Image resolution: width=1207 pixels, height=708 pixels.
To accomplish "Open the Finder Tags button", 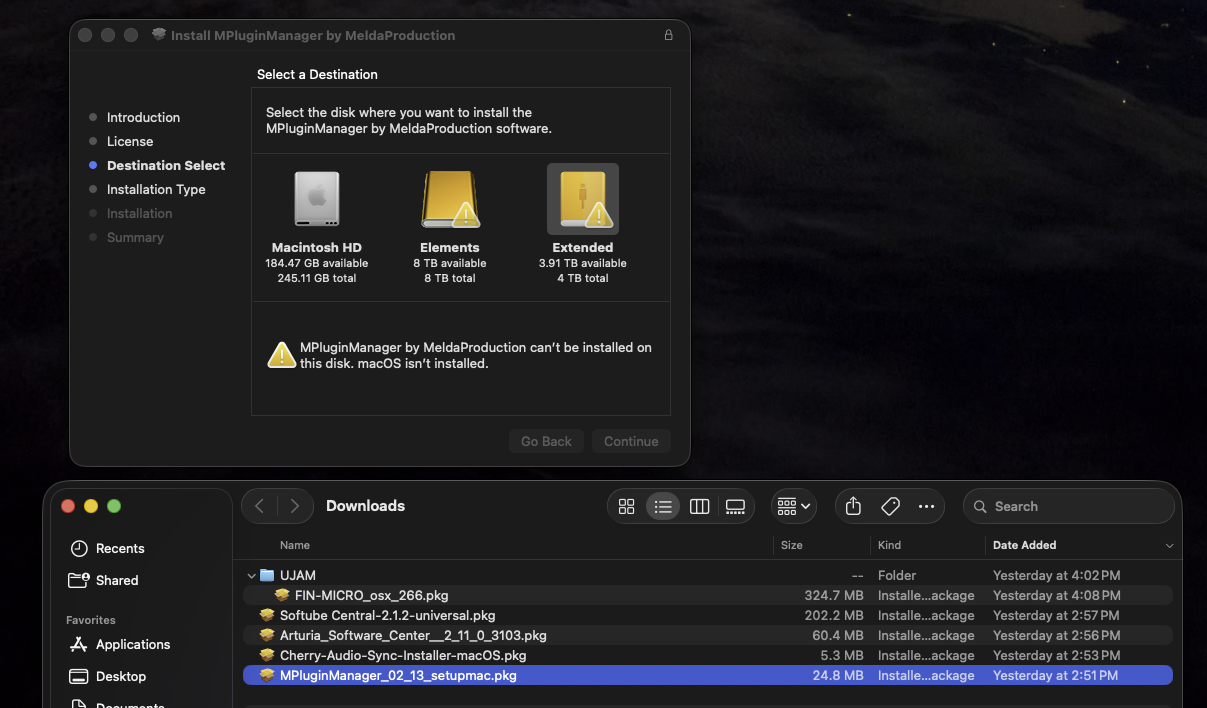I will [890, 506].
